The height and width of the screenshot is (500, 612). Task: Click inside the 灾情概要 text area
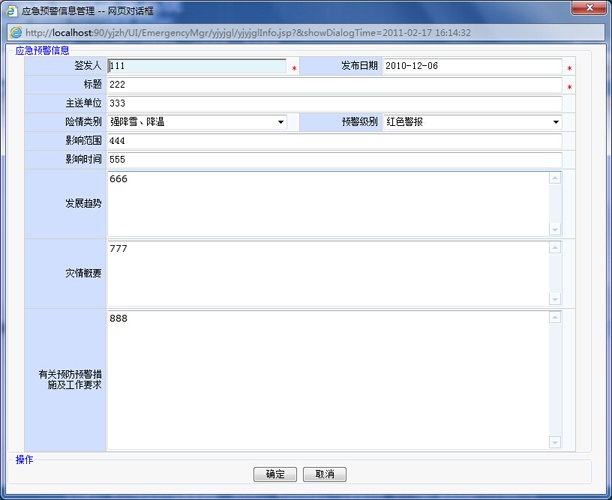(328, 273)
